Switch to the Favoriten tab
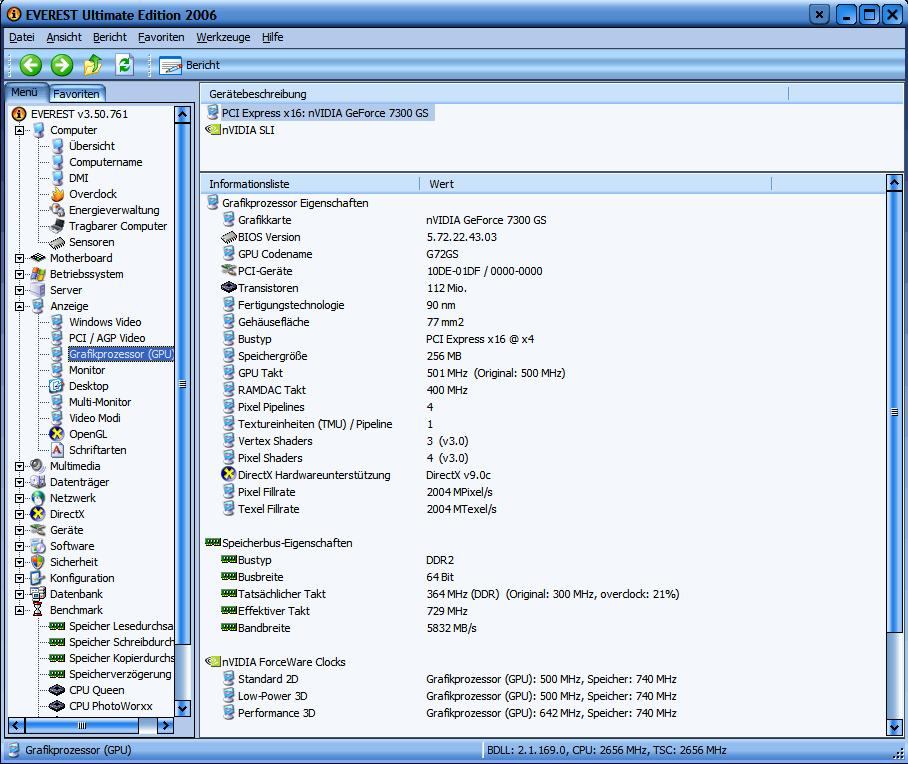 coord(76,94)
